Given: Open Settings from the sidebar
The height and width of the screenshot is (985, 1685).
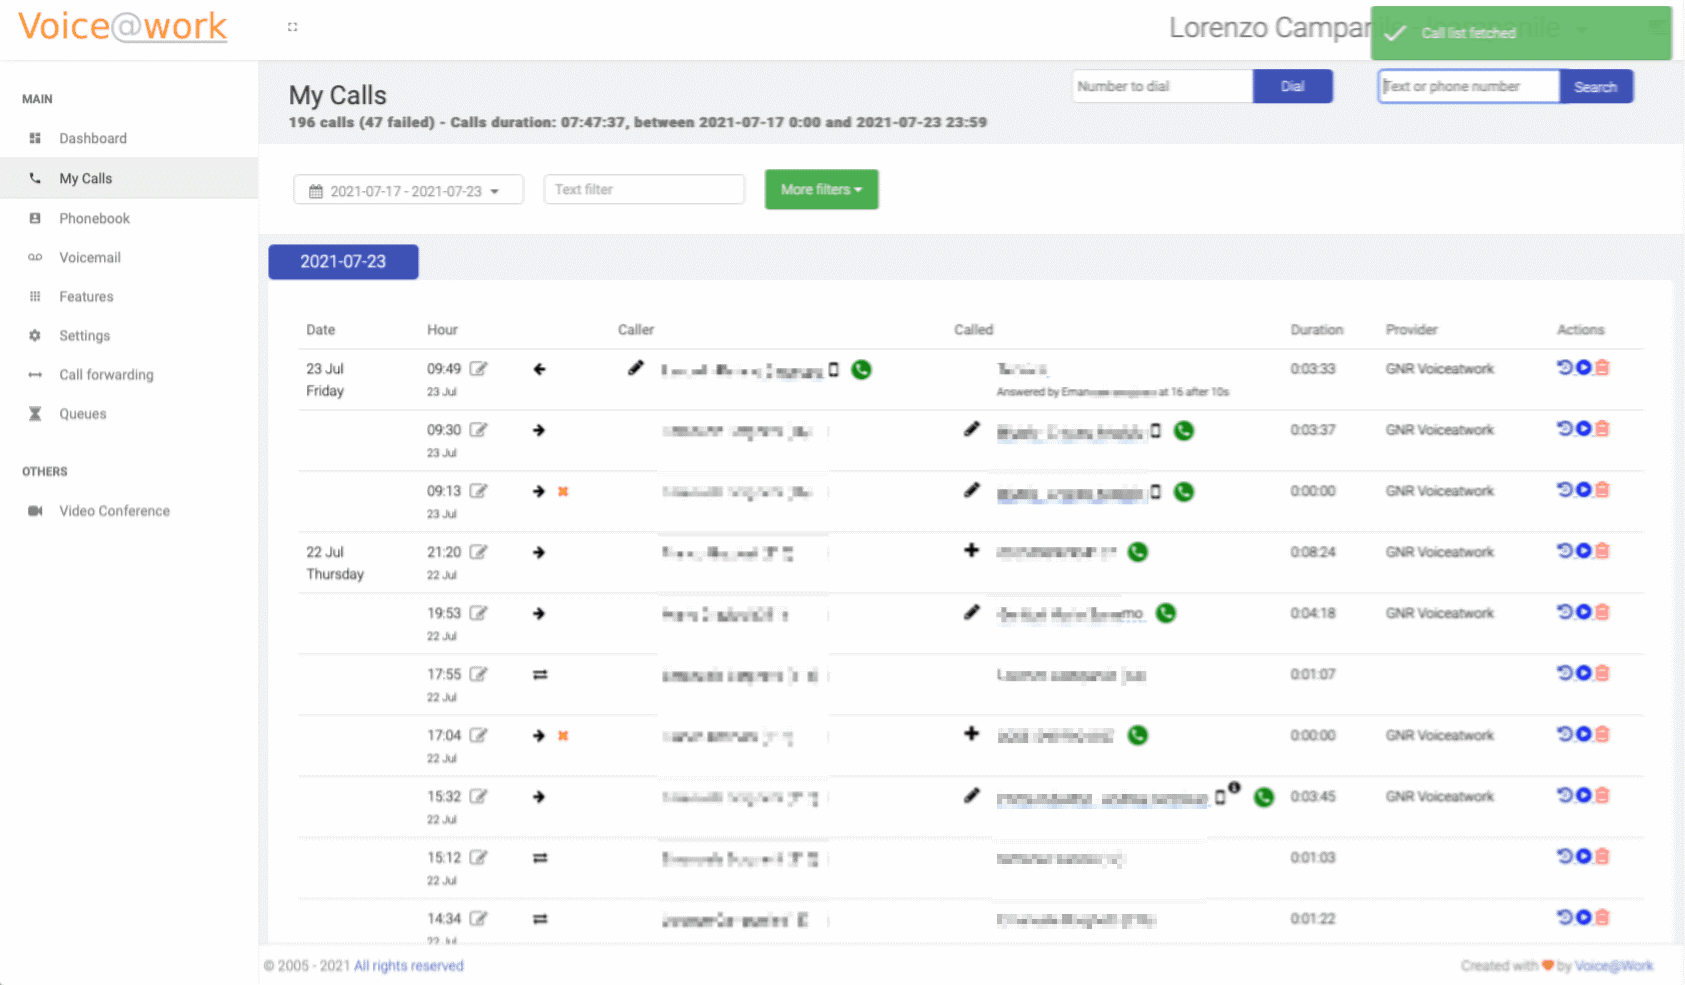Looking at the screenshot, I should pyautogui.click(x=84, y=335).
